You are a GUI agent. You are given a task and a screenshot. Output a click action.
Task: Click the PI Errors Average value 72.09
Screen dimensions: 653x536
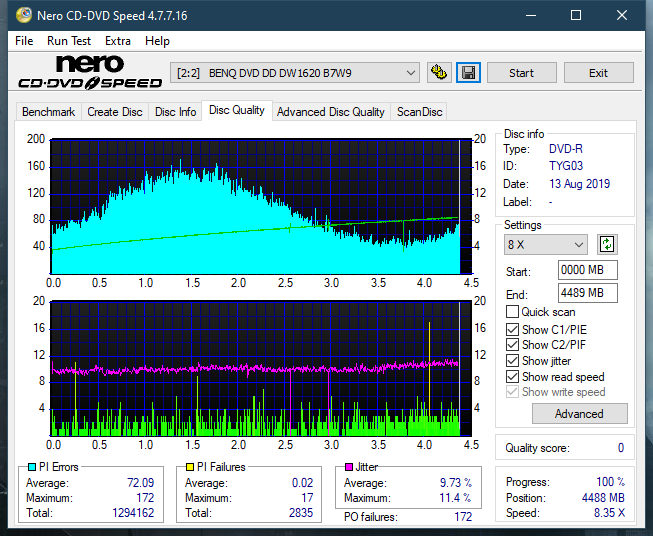coord(140,483)
